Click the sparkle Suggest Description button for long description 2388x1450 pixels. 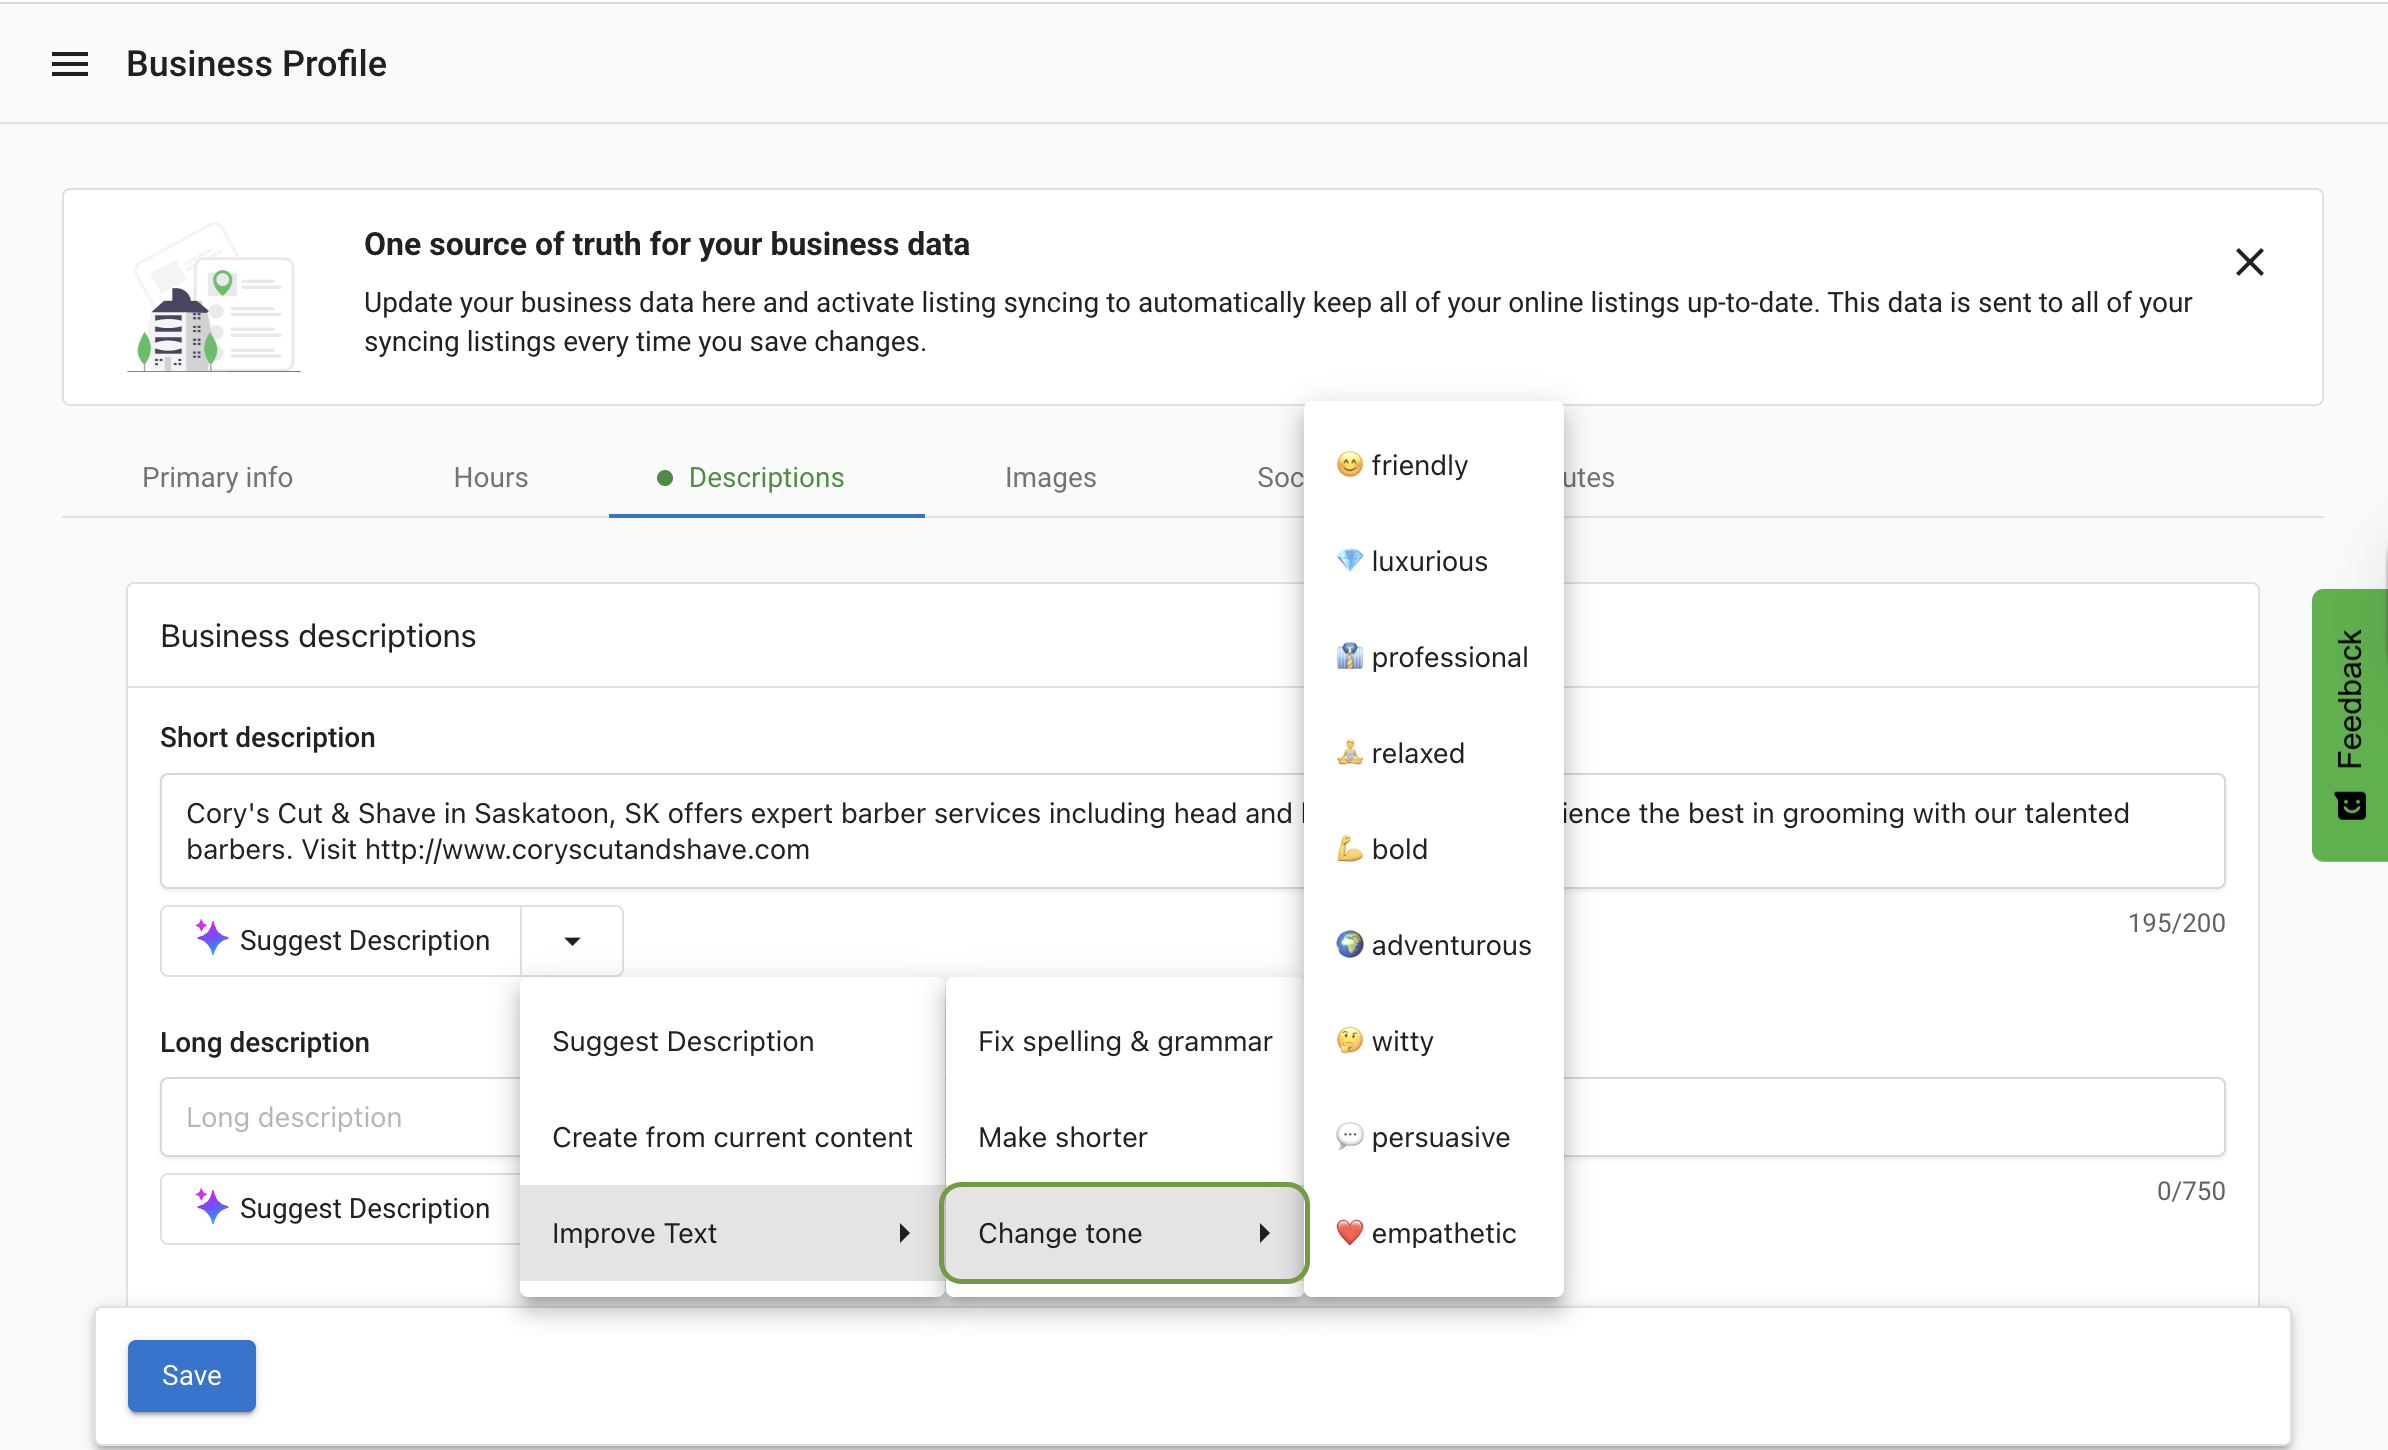click(342, 1208)
